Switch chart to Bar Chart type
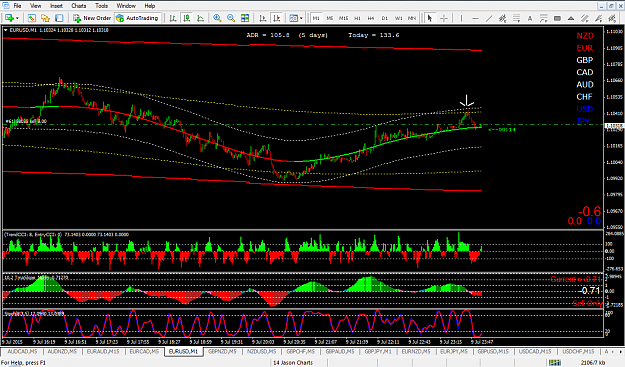 (x=173, y=18)
